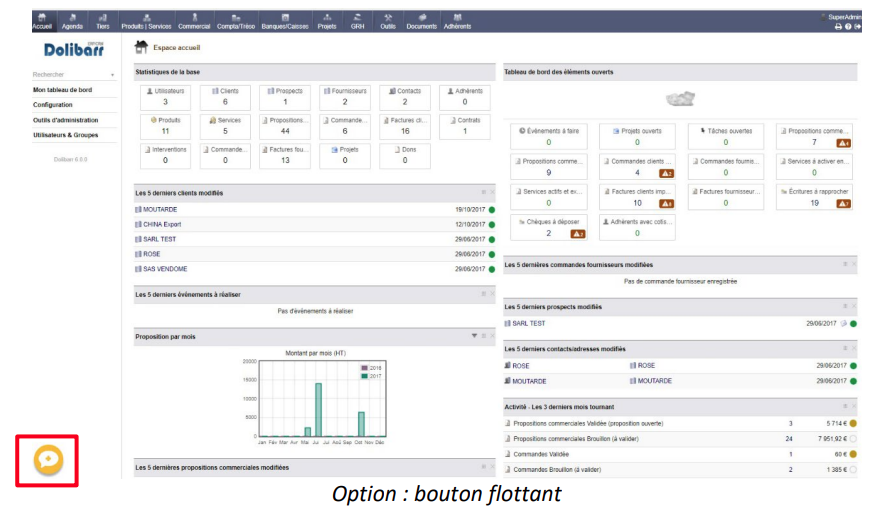
Task: Open Configuration in the sidebar
Action: pos(53,105)
